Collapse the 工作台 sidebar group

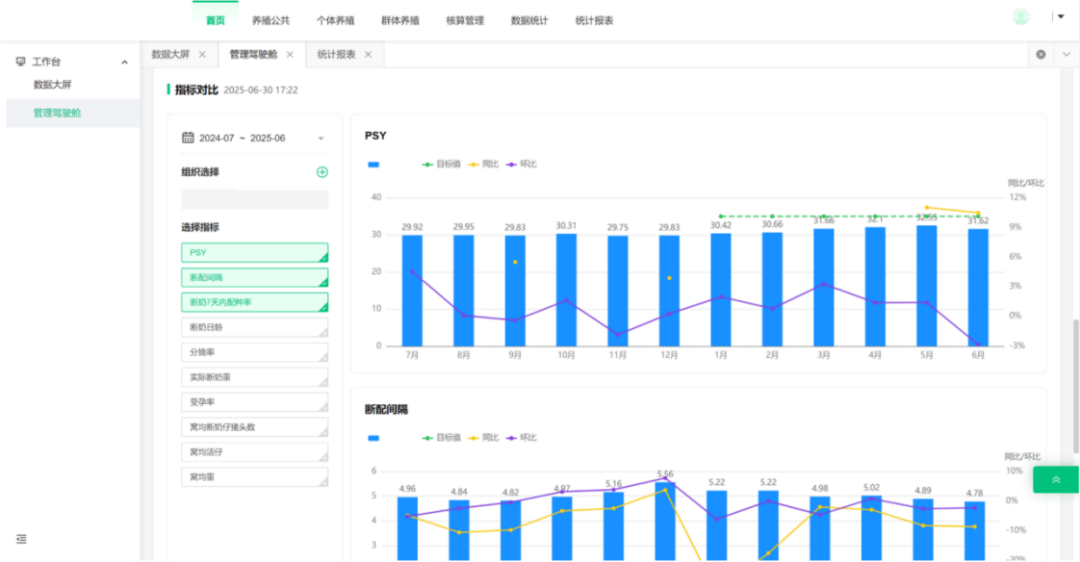tap(124, 63)
